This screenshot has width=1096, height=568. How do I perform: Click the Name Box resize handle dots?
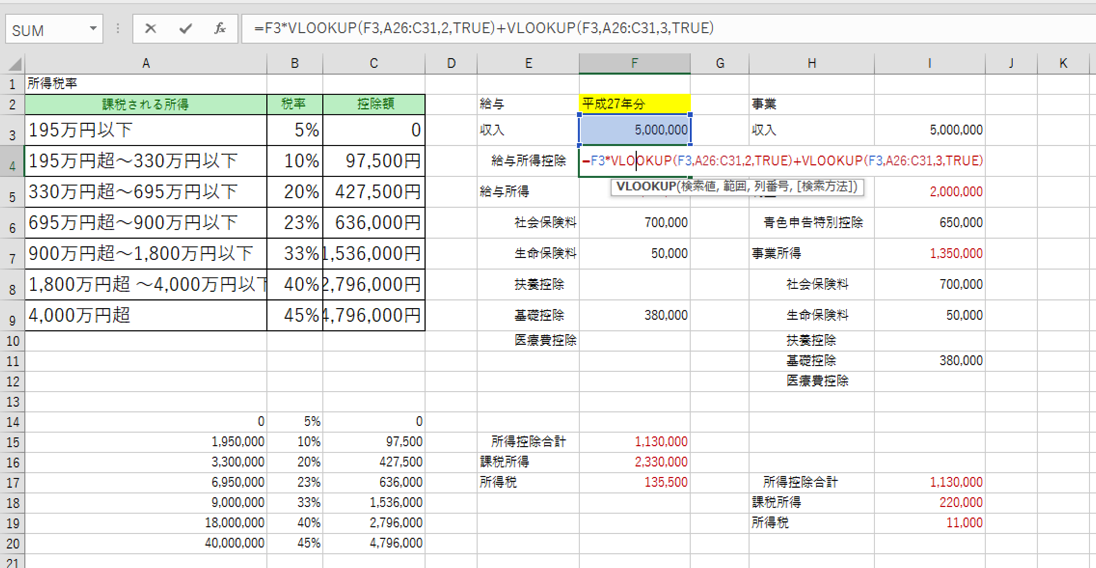(117, 29)
